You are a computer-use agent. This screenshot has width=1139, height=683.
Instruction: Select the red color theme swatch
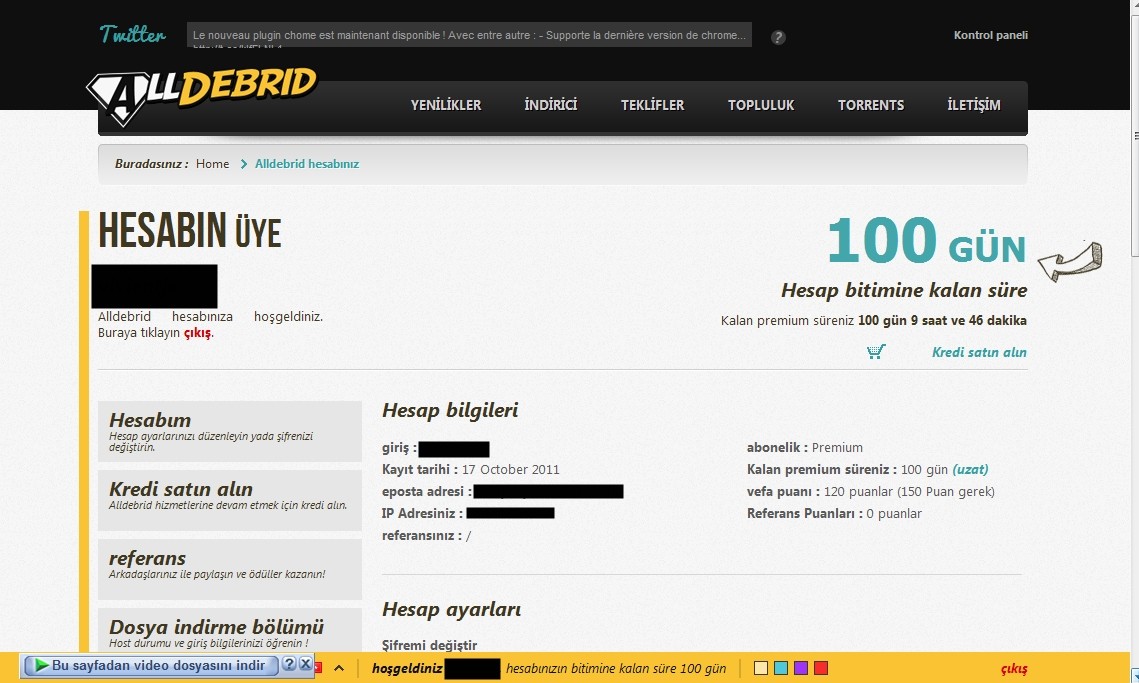(x=821, y=668)
